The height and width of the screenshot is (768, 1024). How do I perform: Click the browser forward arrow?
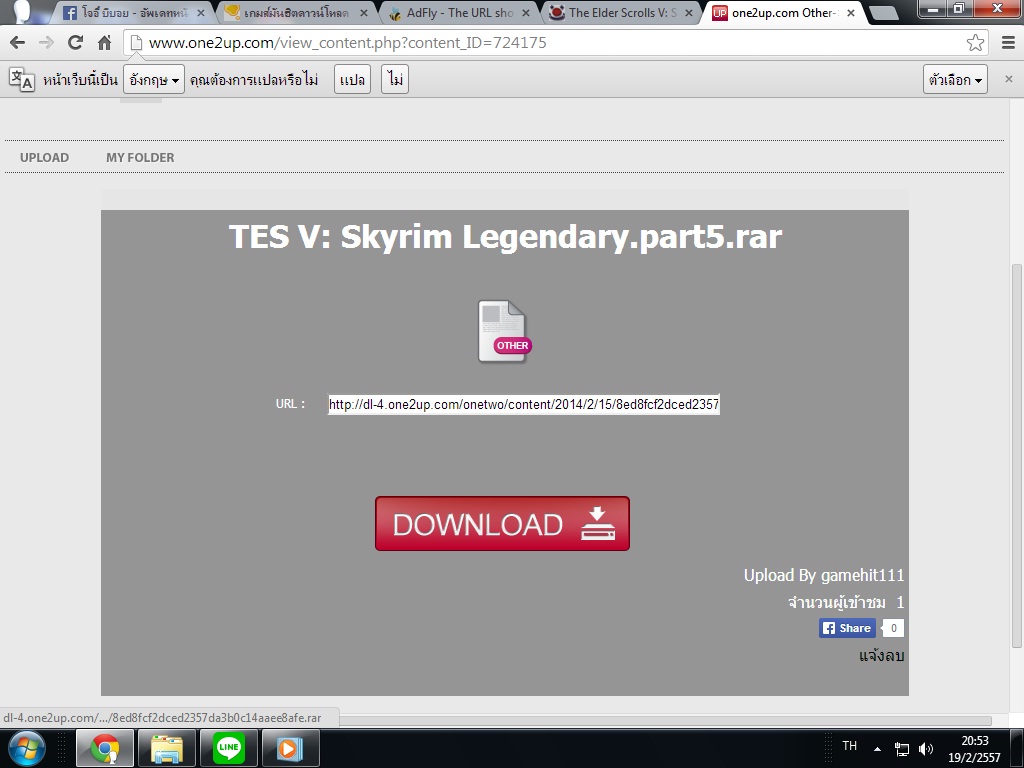point(46,43)
